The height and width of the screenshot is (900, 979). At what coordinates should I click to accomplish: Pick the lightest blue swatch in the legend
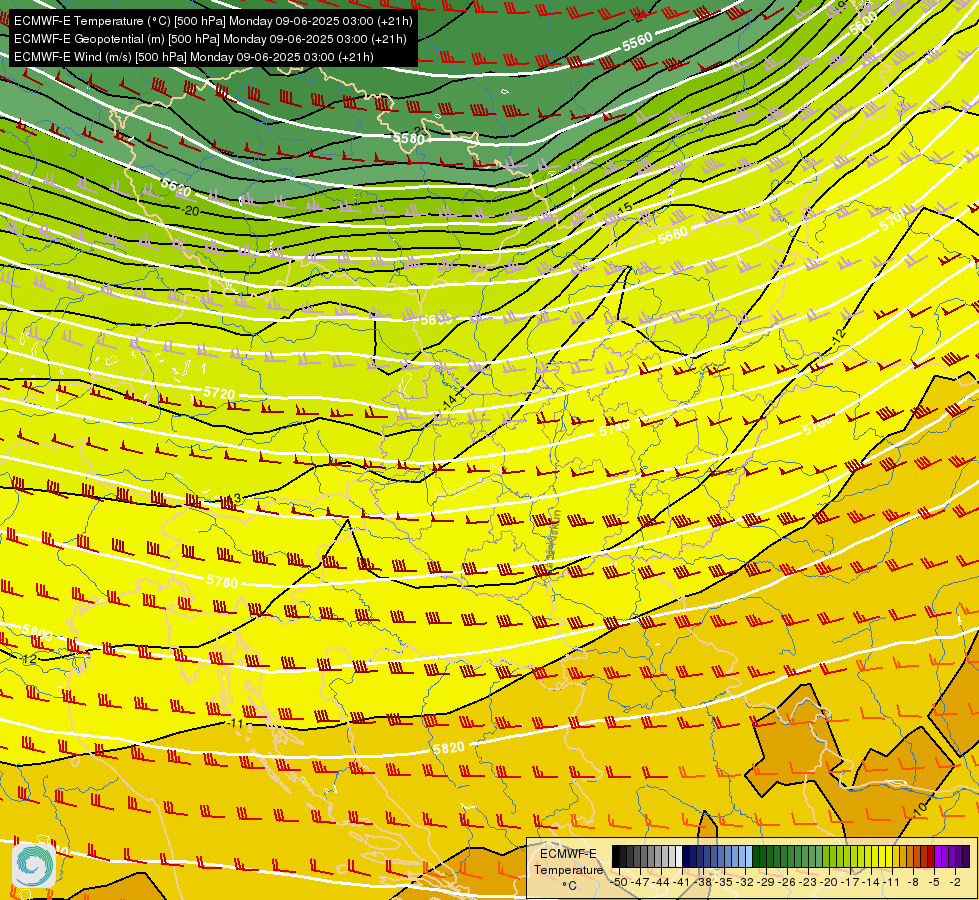point(749,856)
